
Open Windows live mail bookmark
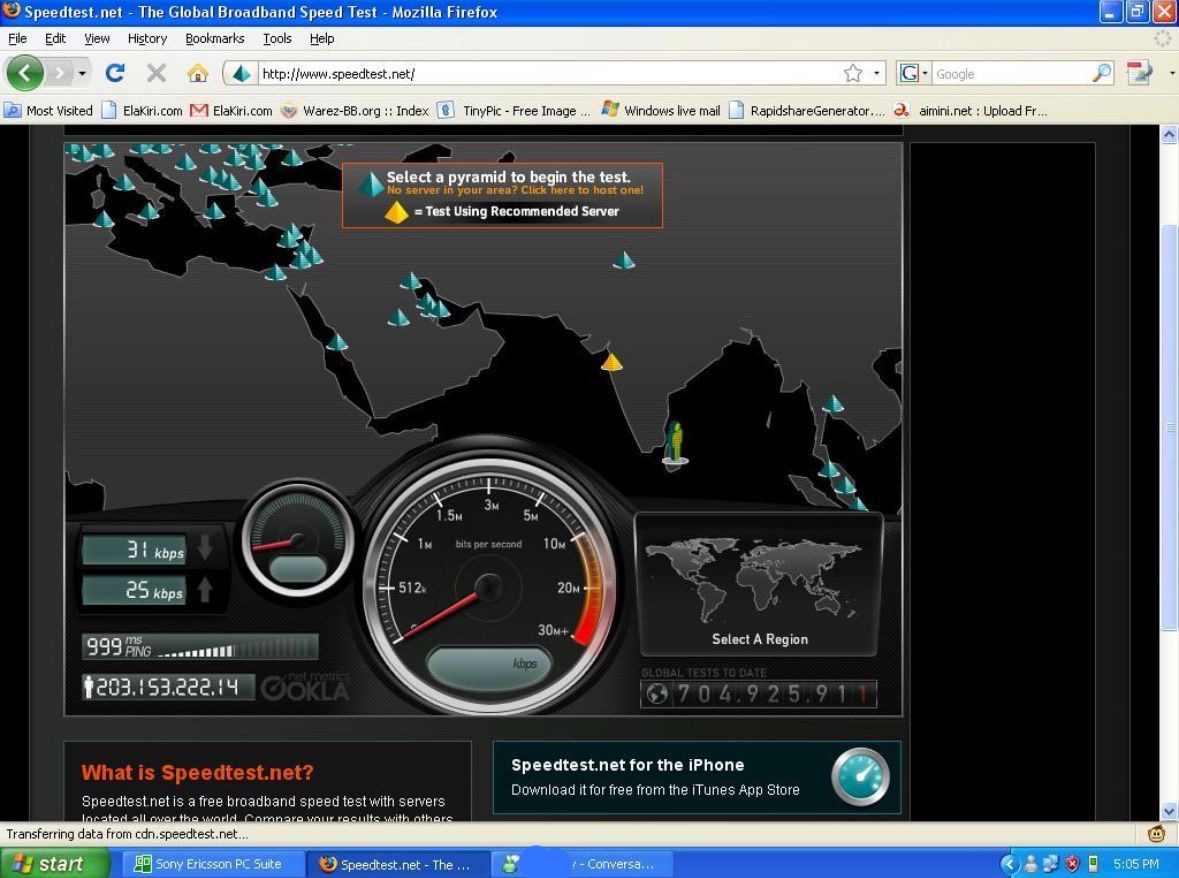662,111
